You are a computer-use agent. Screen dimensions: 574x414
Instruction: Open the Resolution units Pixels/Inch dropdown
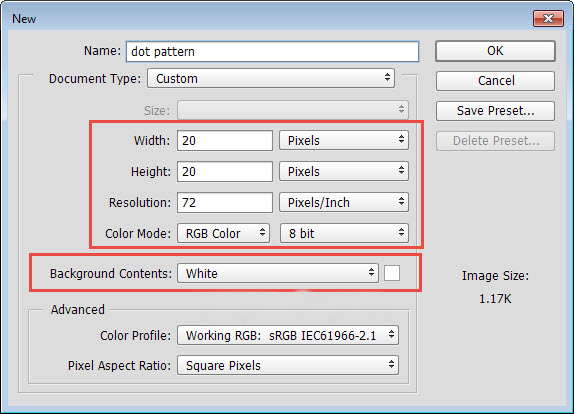(344, 202)
